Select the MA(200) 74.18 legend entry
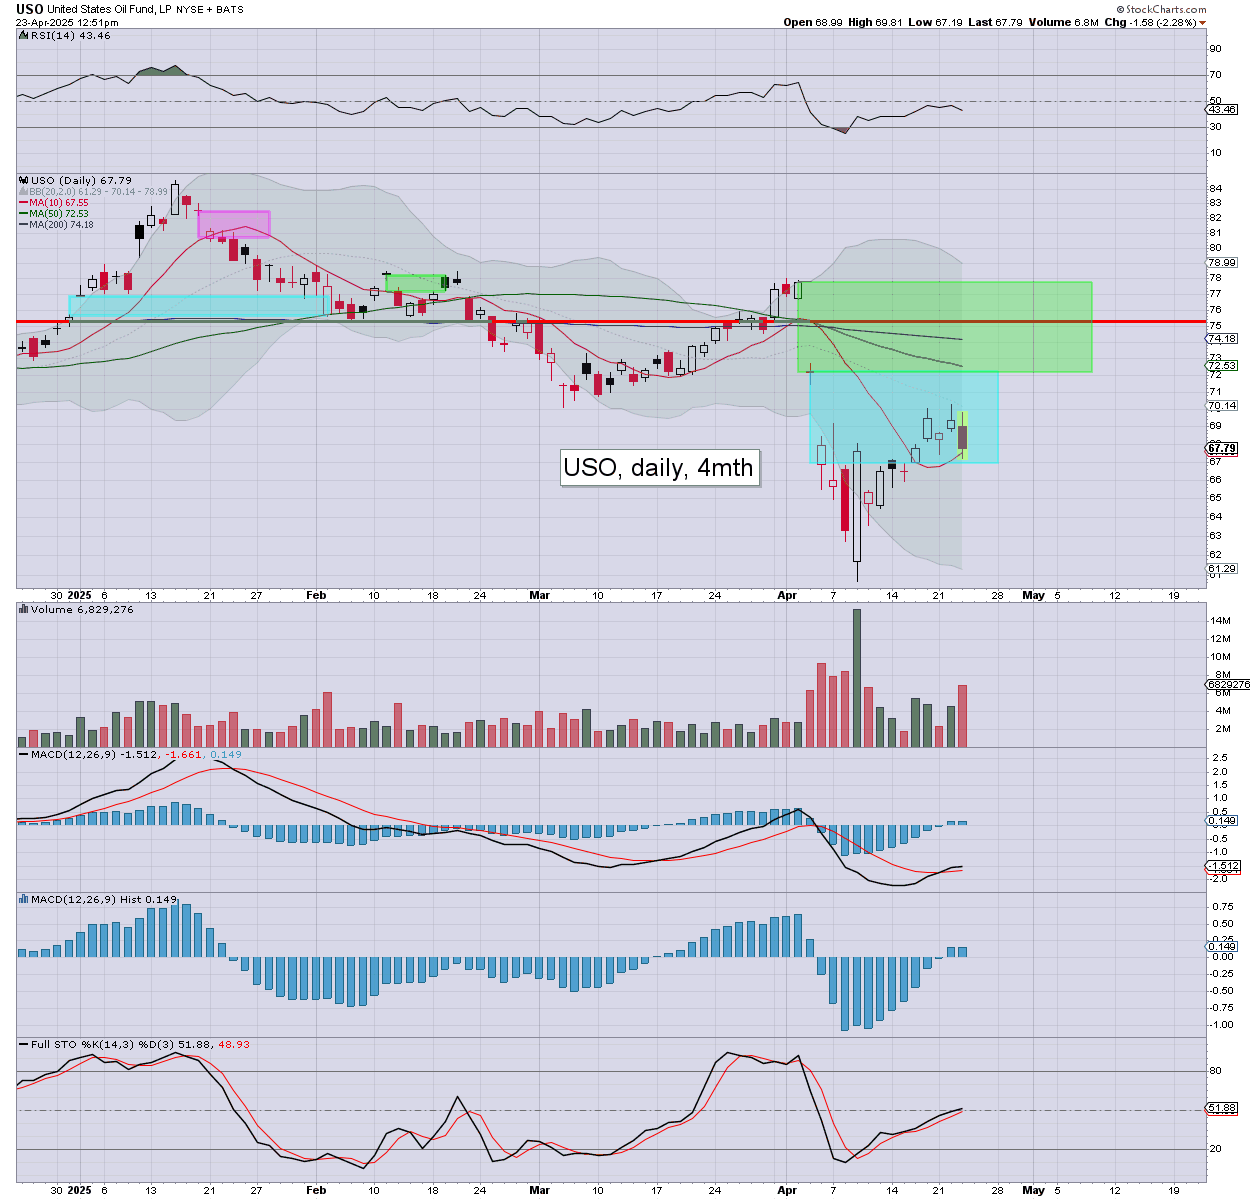The width and height of the screenshot is (1250, 1200). coord(60,224)
